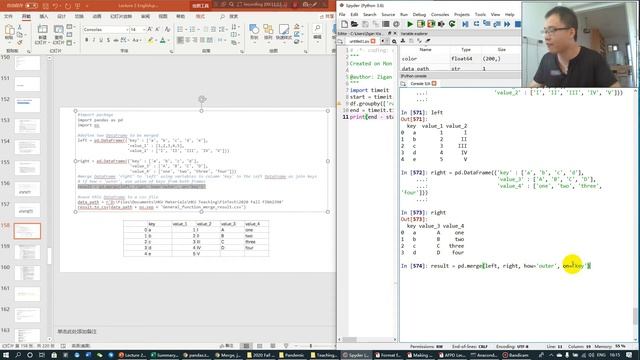Click Paste in PowerPoint clipboard group
The width and height of the screenshot is (640, 360).
[x=9, y=33]
